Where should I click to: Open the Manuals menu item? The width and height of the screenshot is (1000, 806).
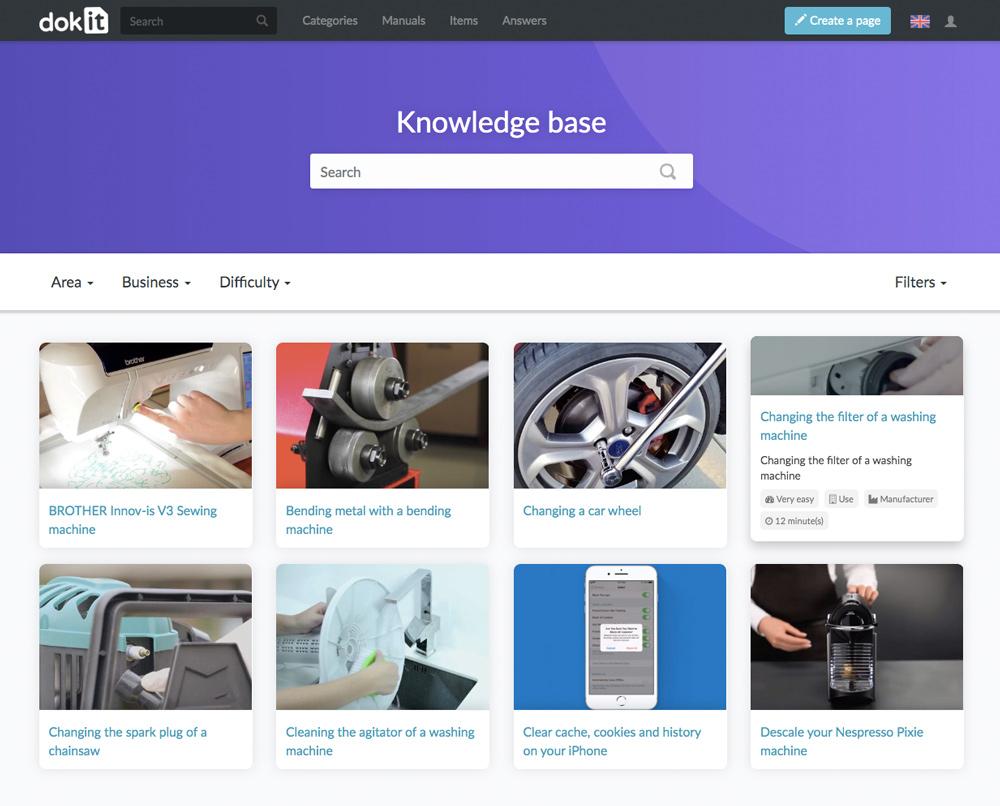404,20
